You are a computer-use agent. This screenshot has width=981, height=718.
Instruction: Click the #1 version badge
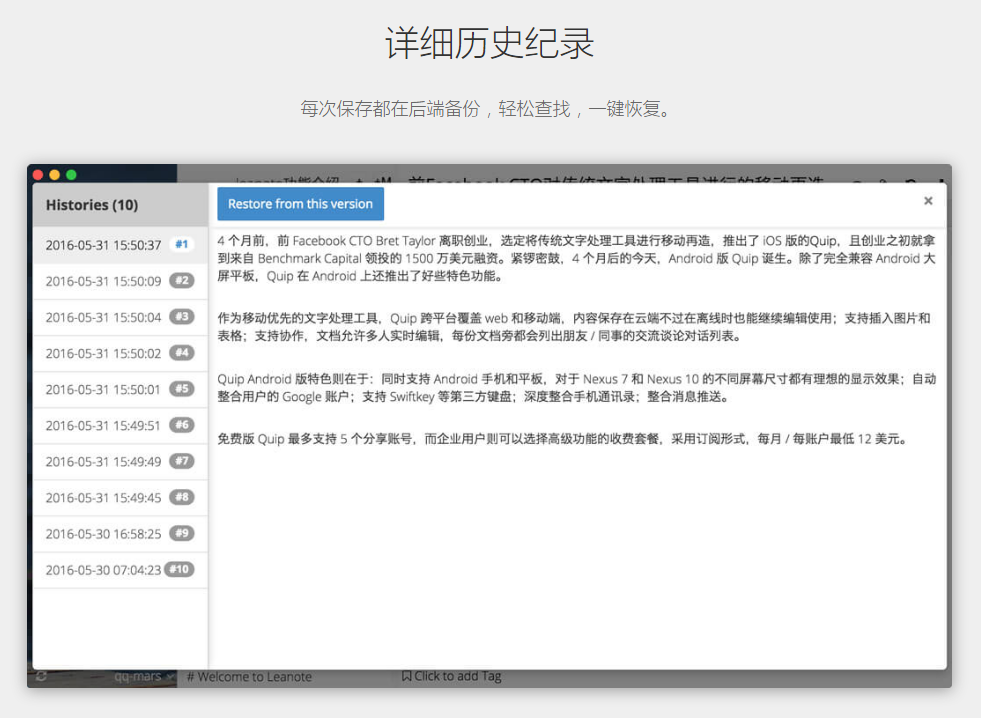pyautogui.click(x=182, y=244)
